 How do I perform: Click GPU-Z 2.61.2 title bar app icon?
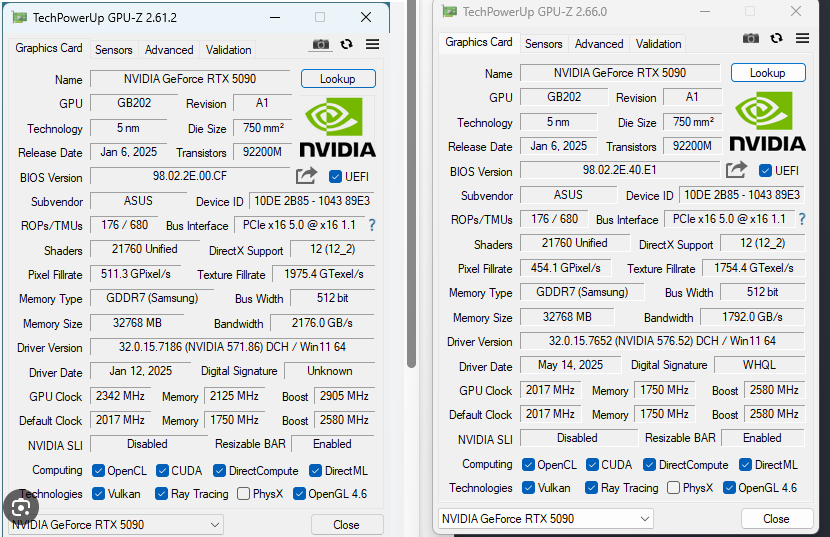(x=20, y=17)
